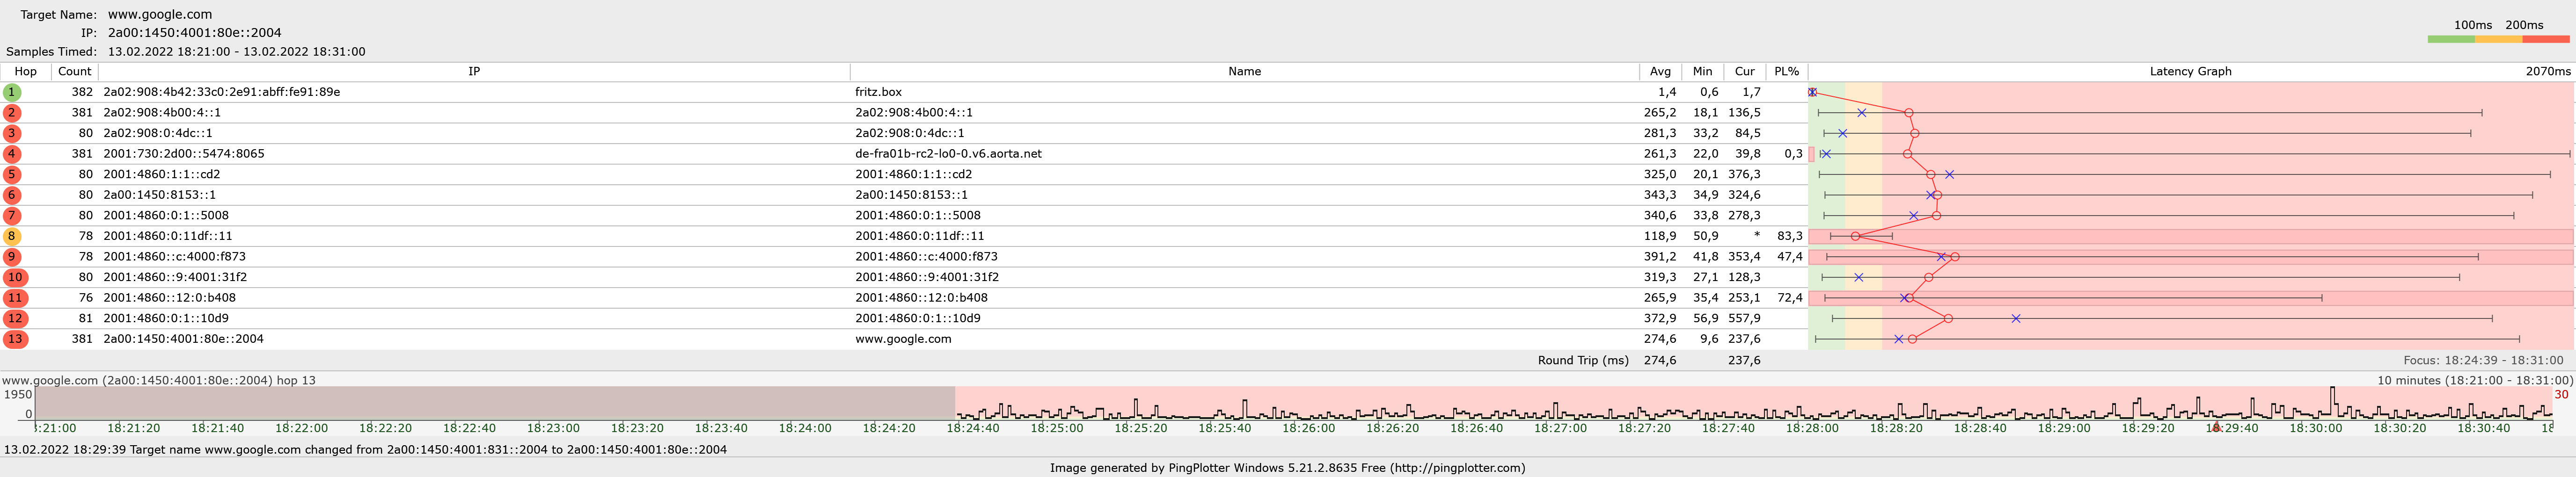This screenshot has height=477, width=2576.
Task: Open the pingplotter.com link in footer
Action: pos(1464,468)
